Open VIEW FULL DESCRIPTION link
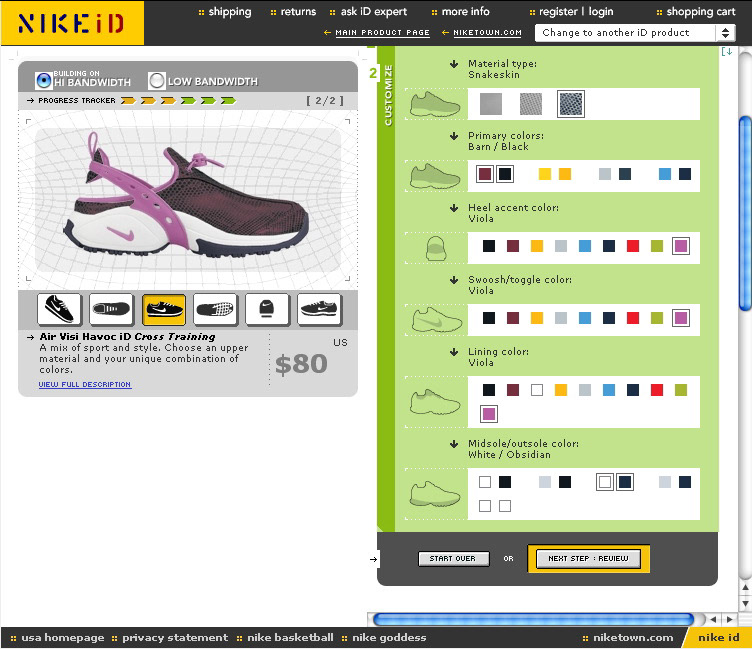Screen dimensions: 752x649 (x=85, y=384)
